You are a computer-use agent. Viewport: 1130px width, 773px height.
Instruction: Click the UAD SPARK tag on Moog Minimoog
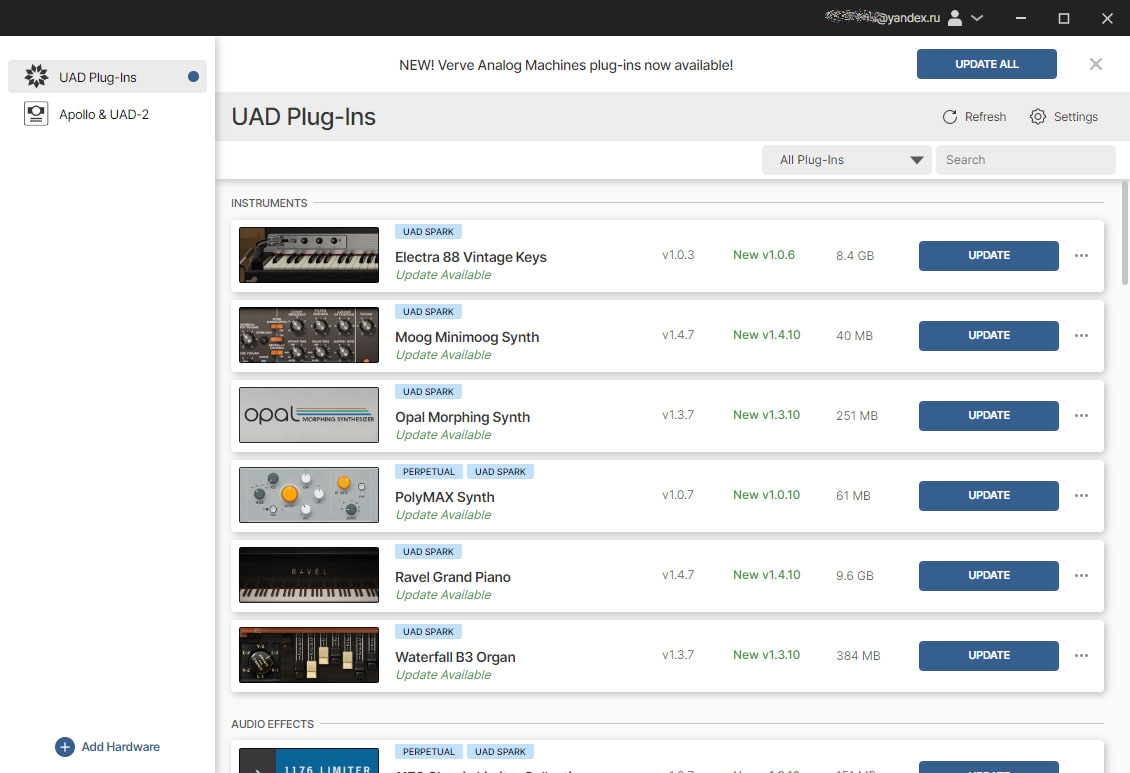(x=428, y=312)
